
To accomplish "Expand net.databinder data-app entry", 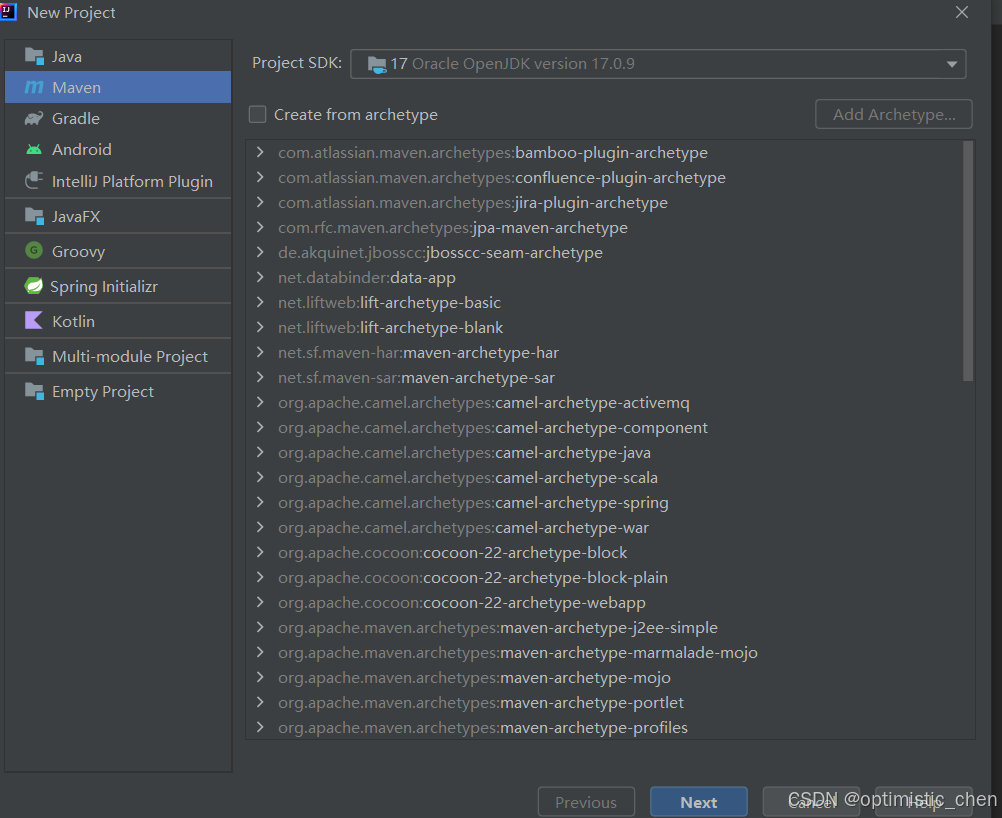I will (260, 277).
